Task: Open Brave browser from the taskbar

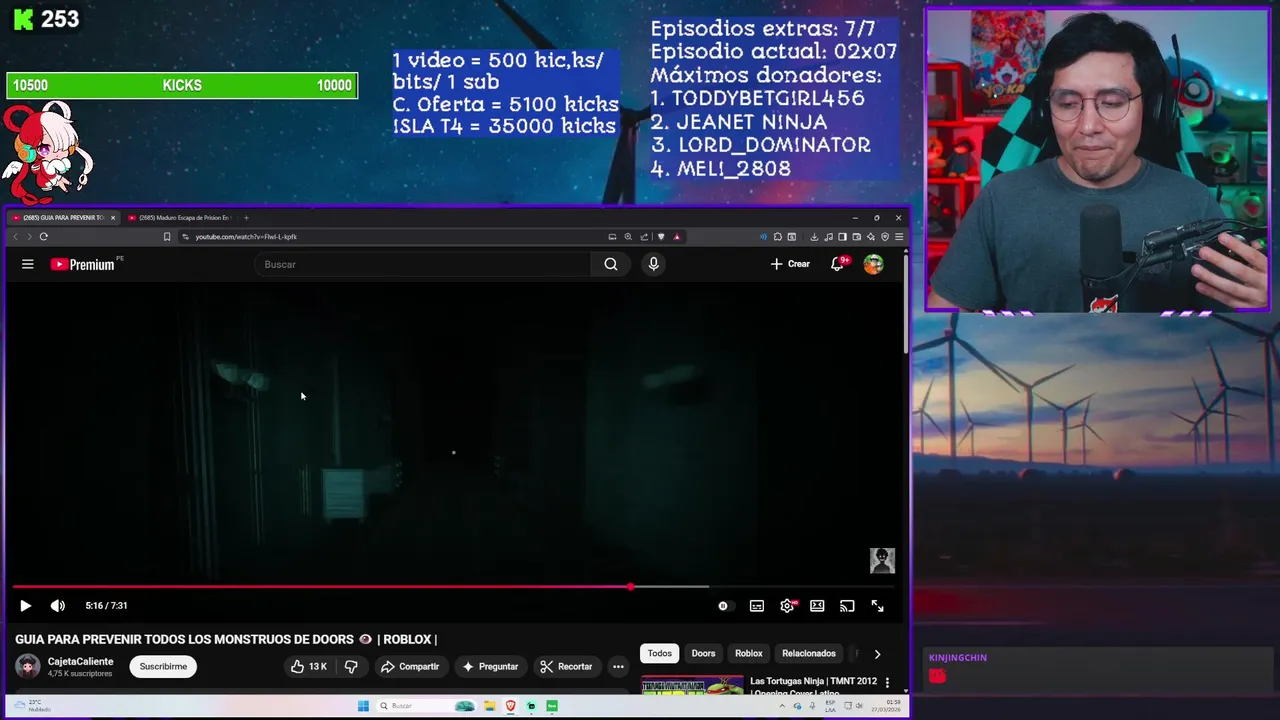Action: point(511,706)
